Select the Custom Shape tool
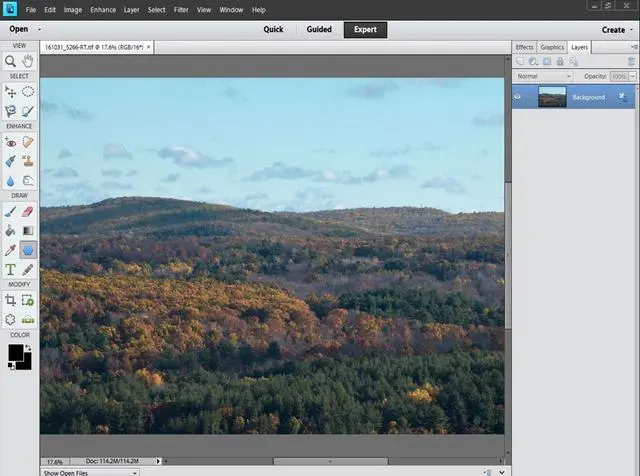This screenshot has height=476, width=640. click(x=28, y=250)
